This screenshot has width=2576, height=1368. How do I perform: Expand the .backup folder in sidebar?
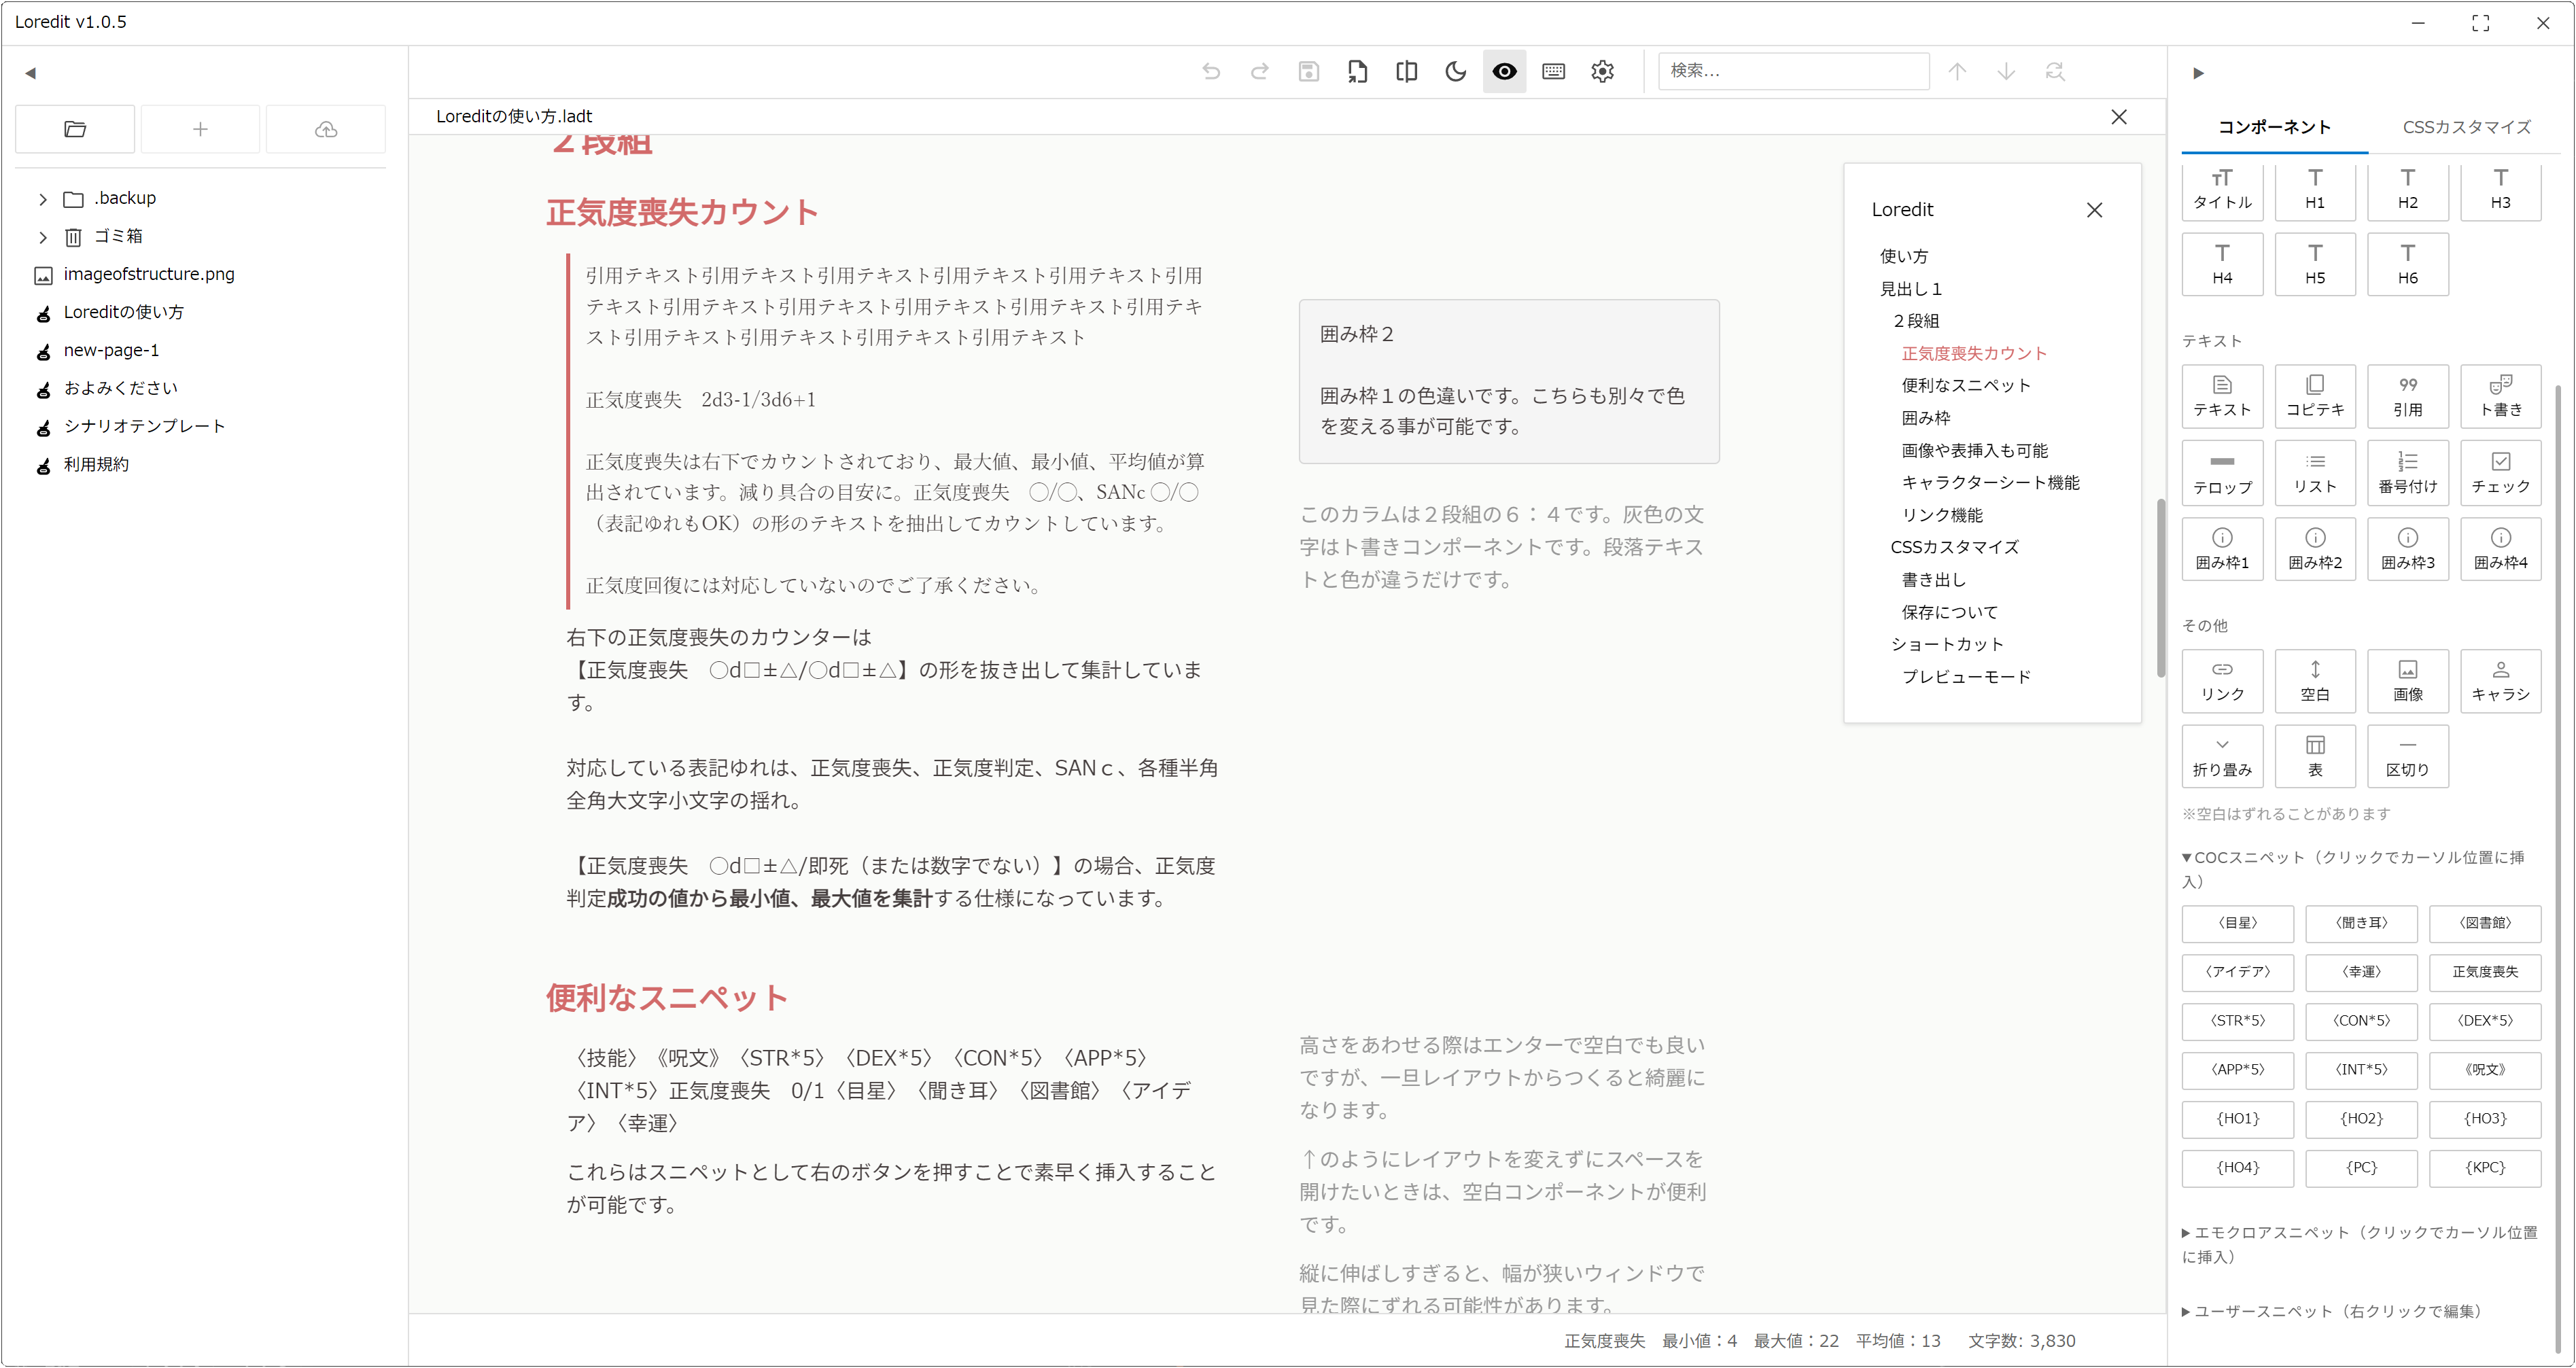pos(42,198)
